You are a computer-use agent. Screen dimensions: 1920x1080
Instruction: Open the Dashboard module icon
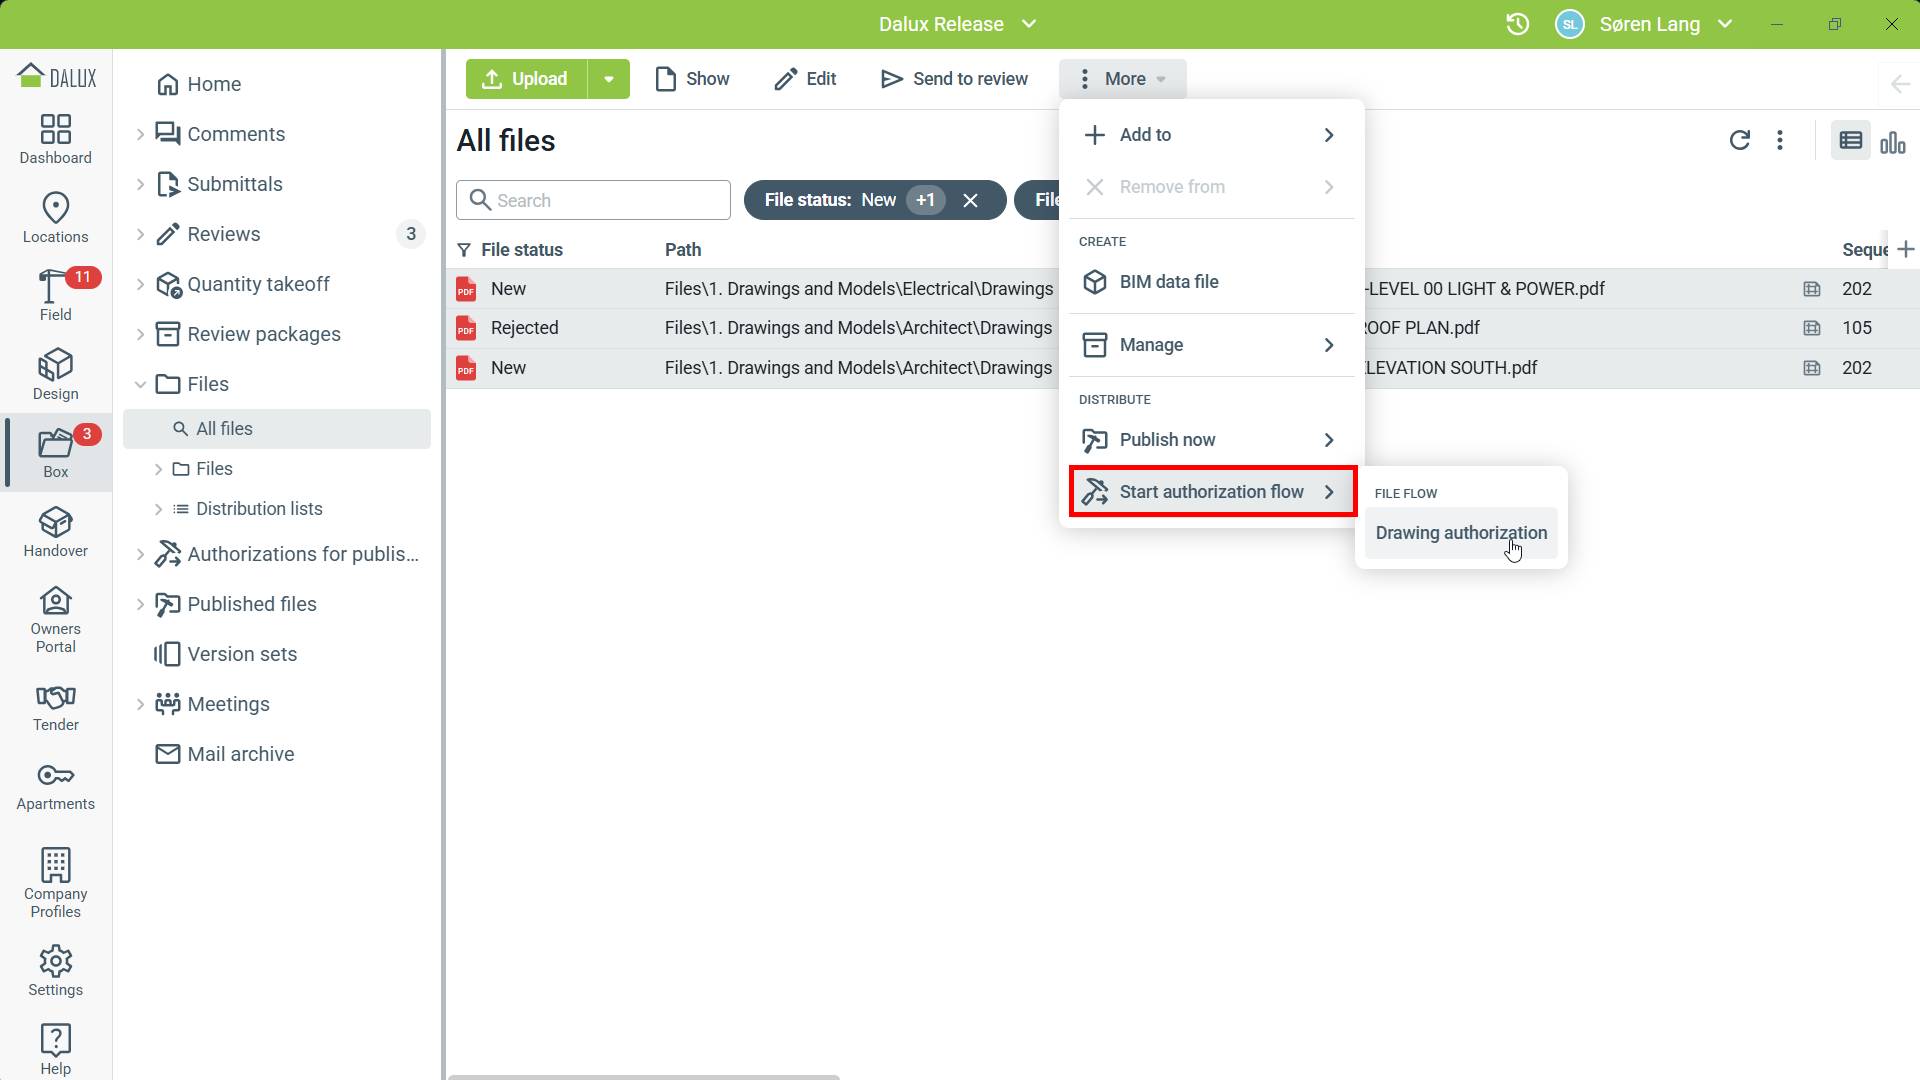[55, 139]
